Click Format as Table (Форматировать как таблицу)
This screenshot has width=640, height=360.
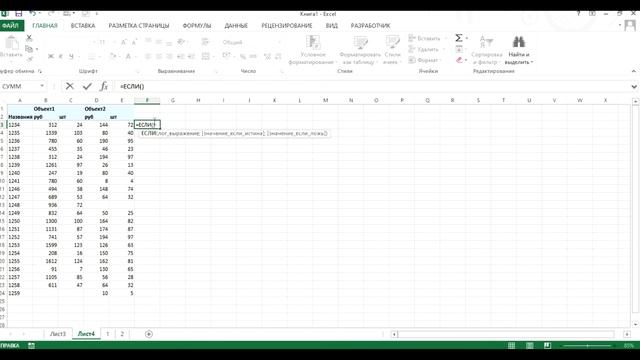coord(360,50)
